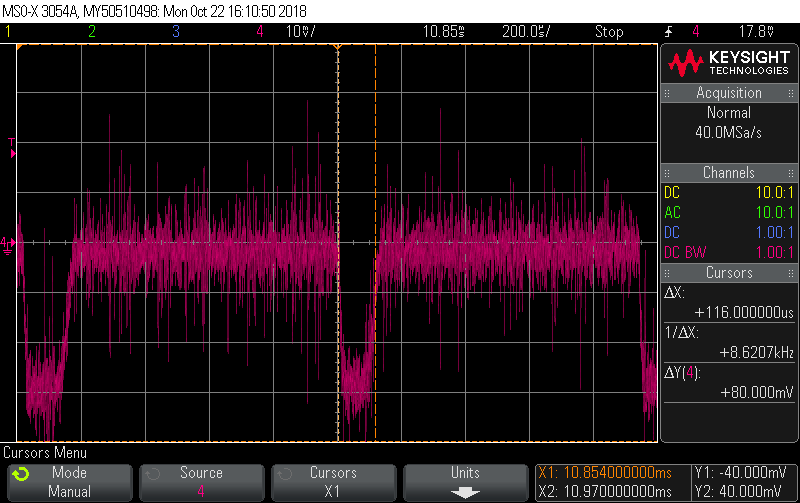Click the 1/ΔX +8.6207kHz value

pyautogui.click(x=757, y=353)
